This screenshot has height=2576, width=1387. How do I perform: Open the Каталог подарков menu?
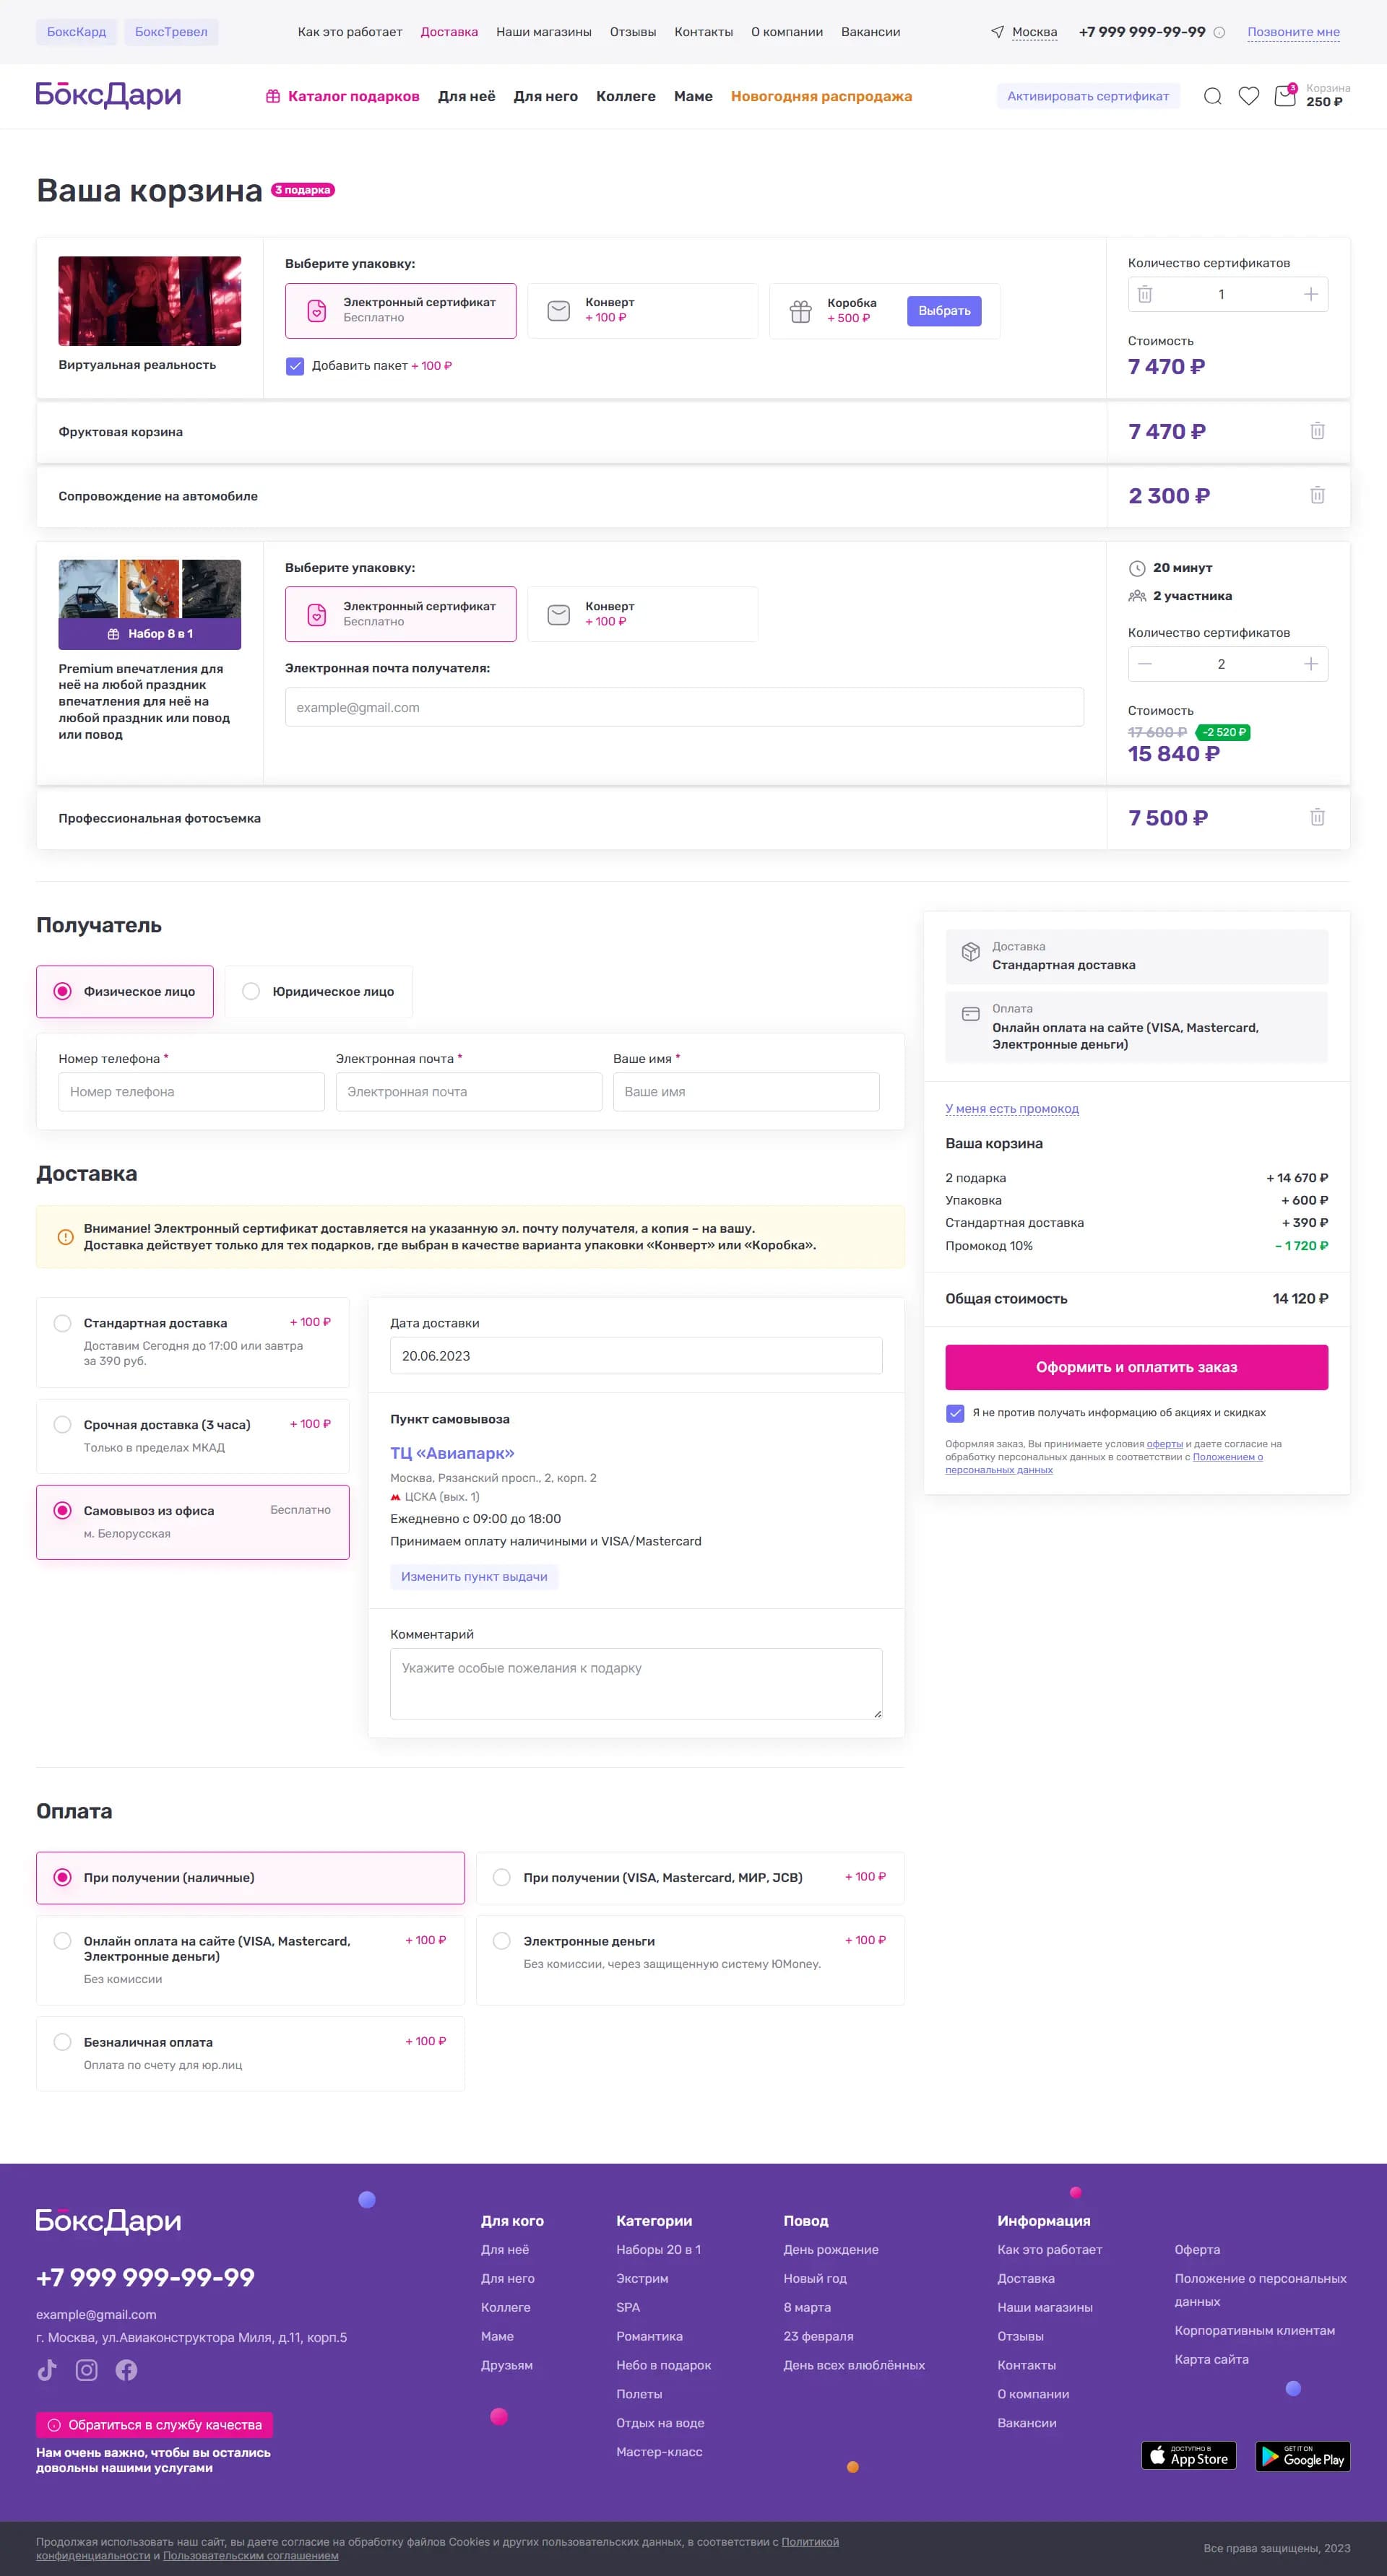(x=342, y=96)
